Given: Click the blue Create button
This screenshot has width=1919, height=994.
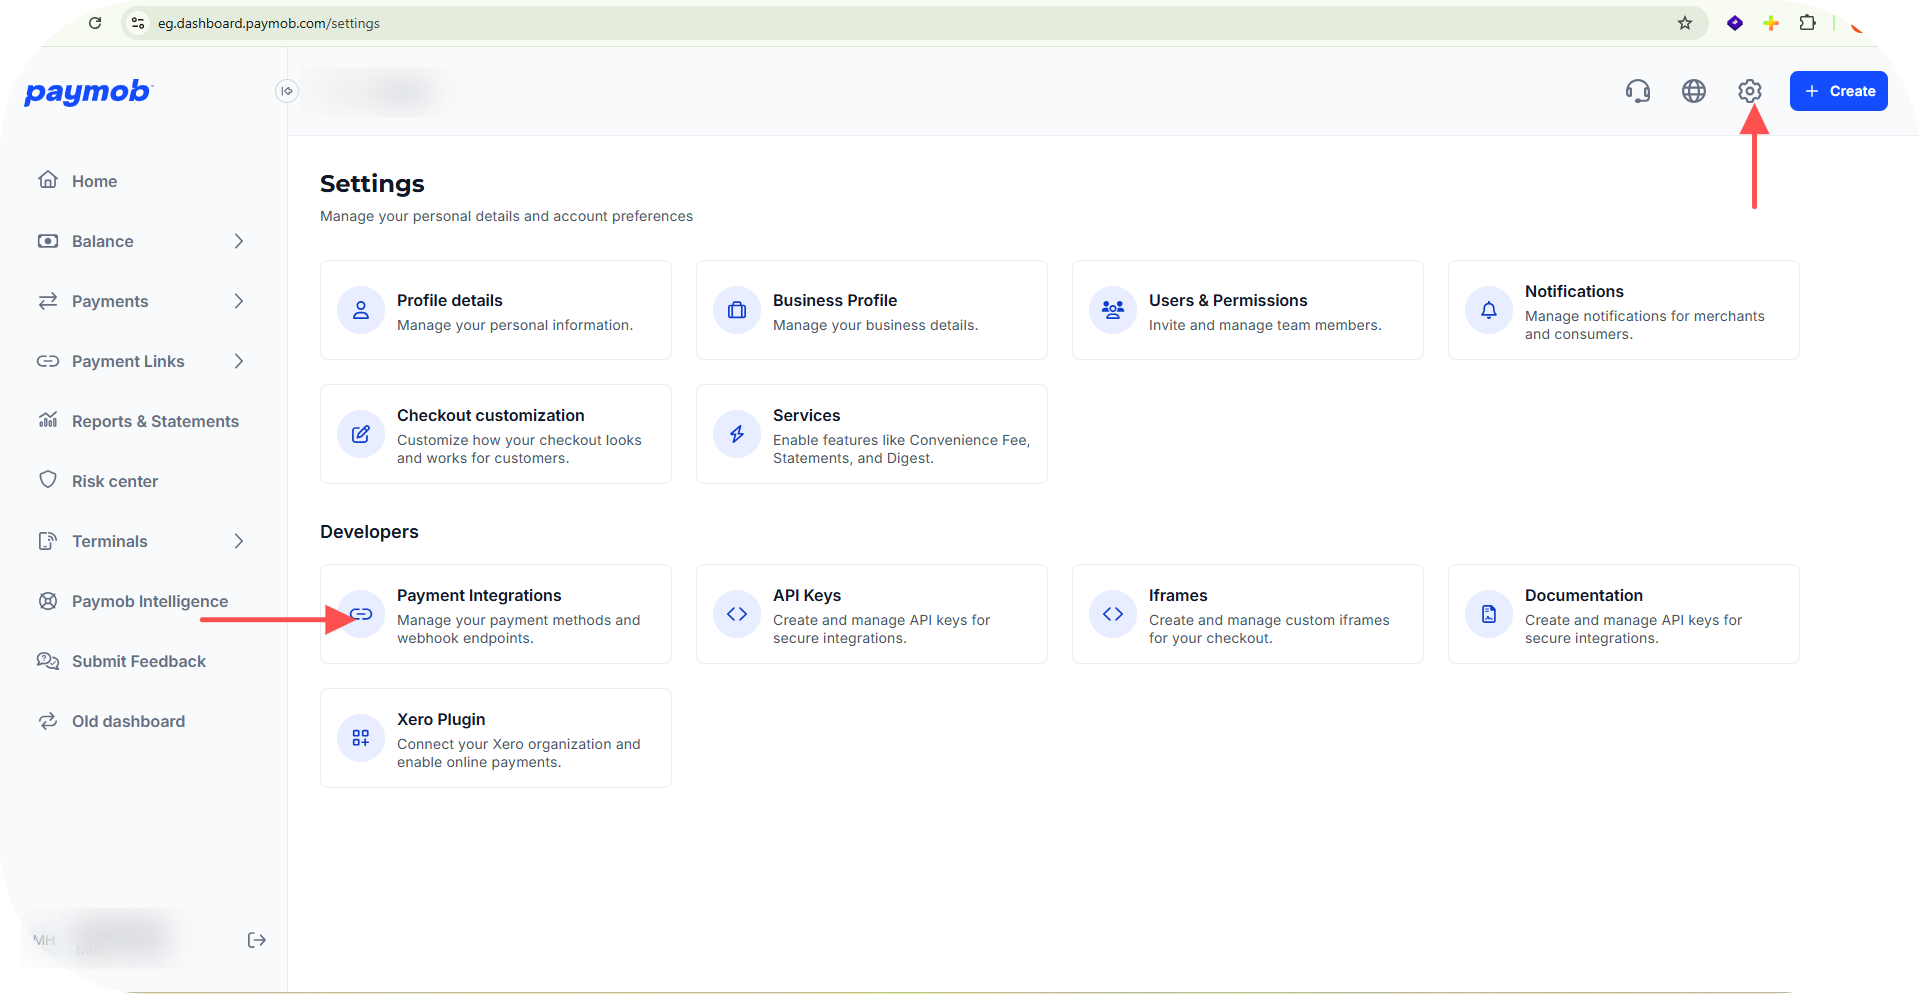Looking at the screenshot, I should tap(1839, 91).
